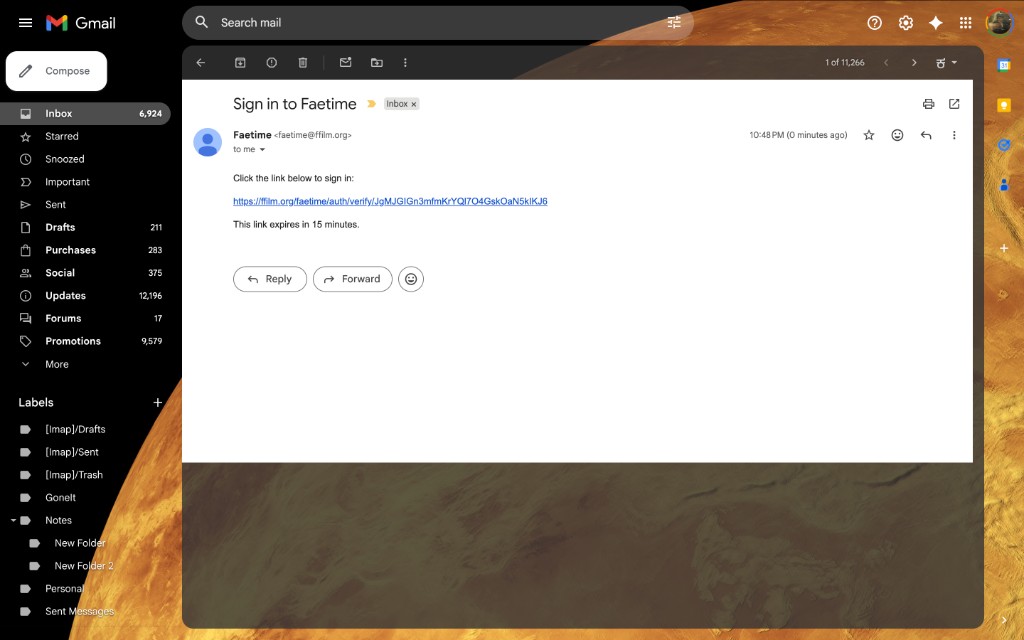1024x640 pixels.
Task: Go to the Promotions category
Action: (73, 341)
